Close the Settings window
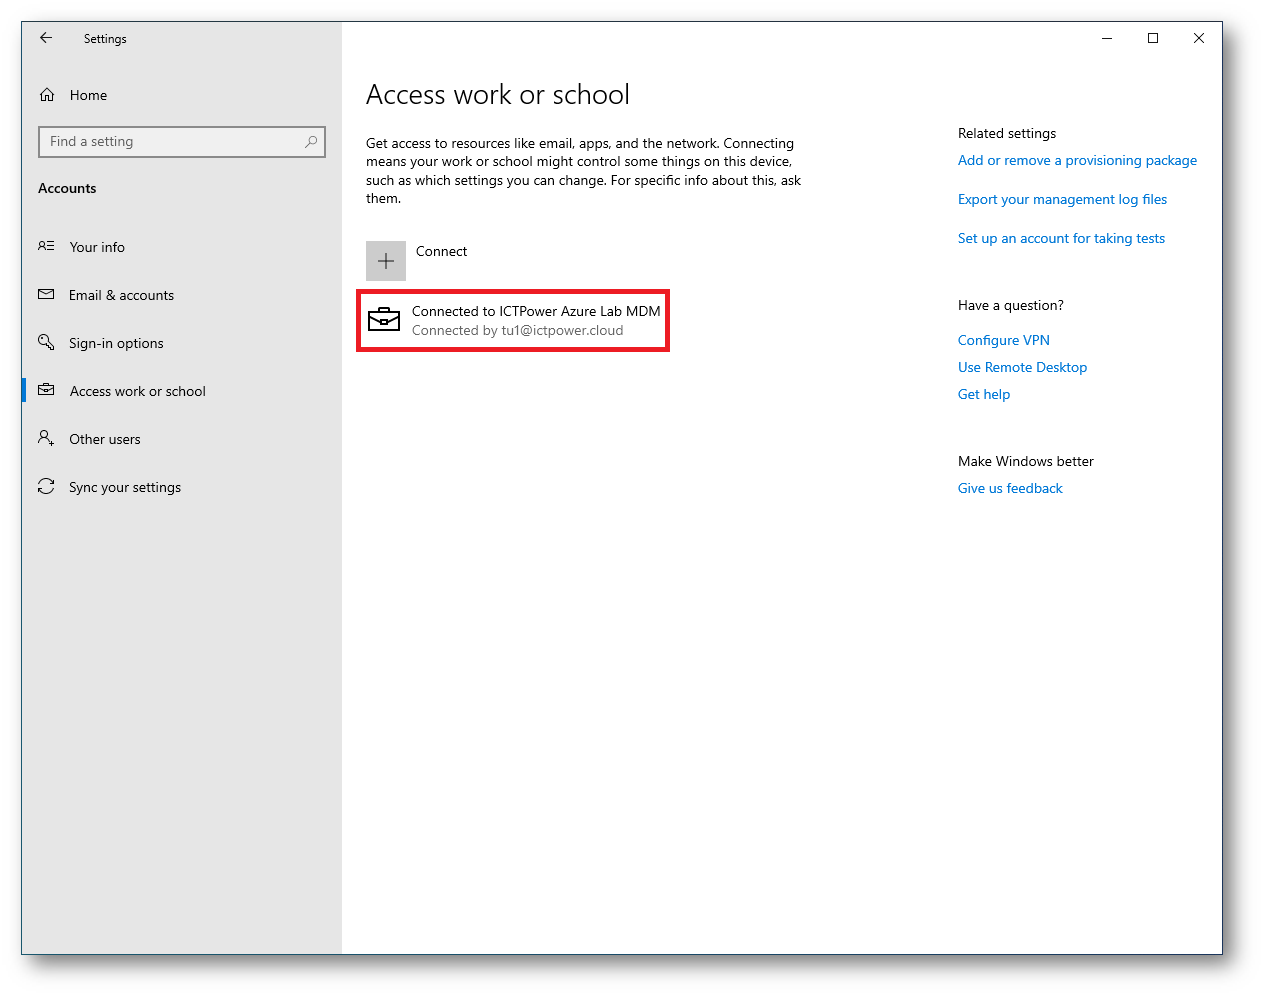This screenshot has width=1265, height=997. click(1199, 38)
